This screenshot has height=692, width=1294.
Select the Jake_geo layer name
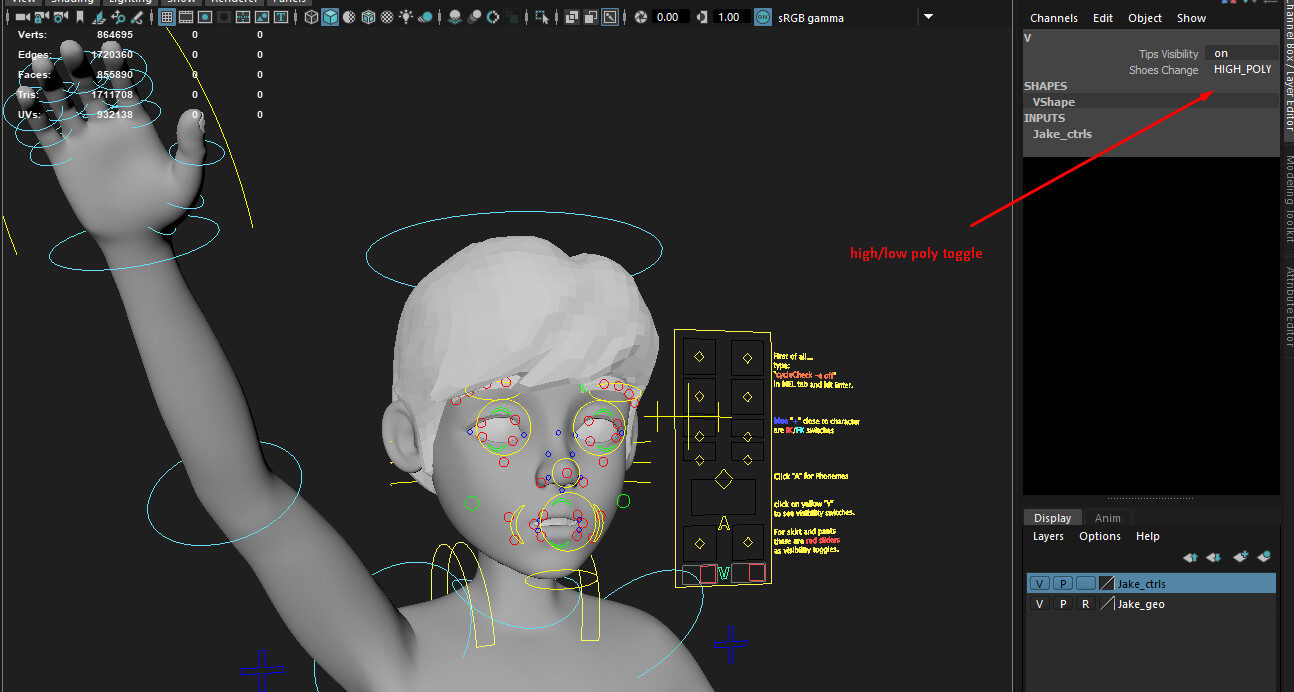point(1141,604)
